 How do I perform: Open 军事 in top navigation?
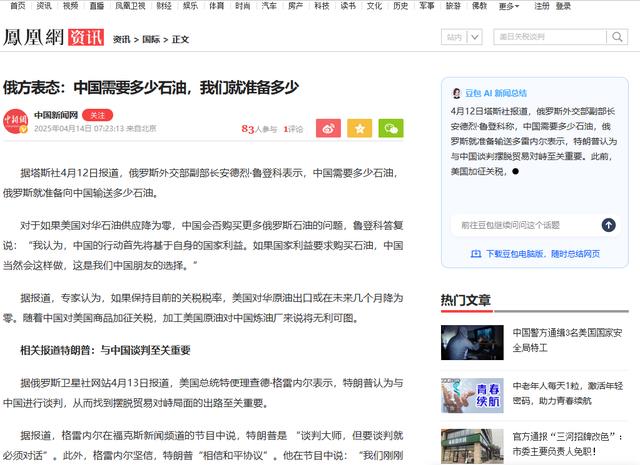[427, 6]
